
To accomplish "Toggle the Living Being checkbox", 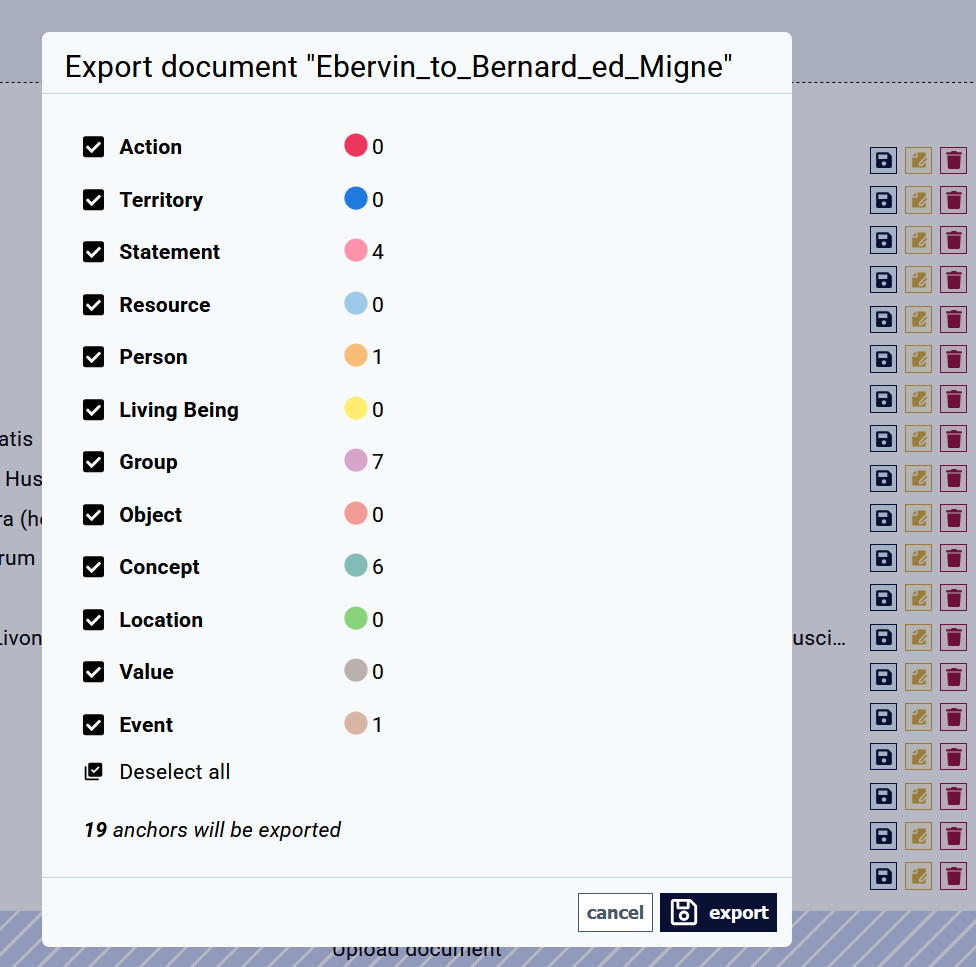I will tap(94, 410).
